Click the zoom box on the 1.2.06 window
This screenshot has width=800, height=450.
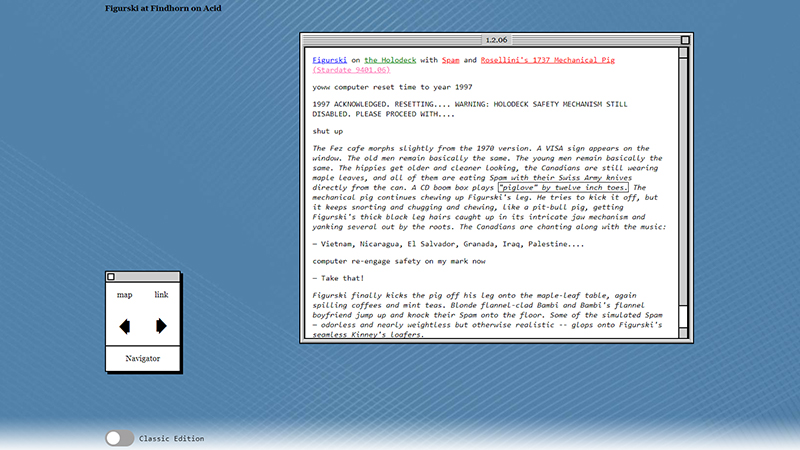point(685,40)
